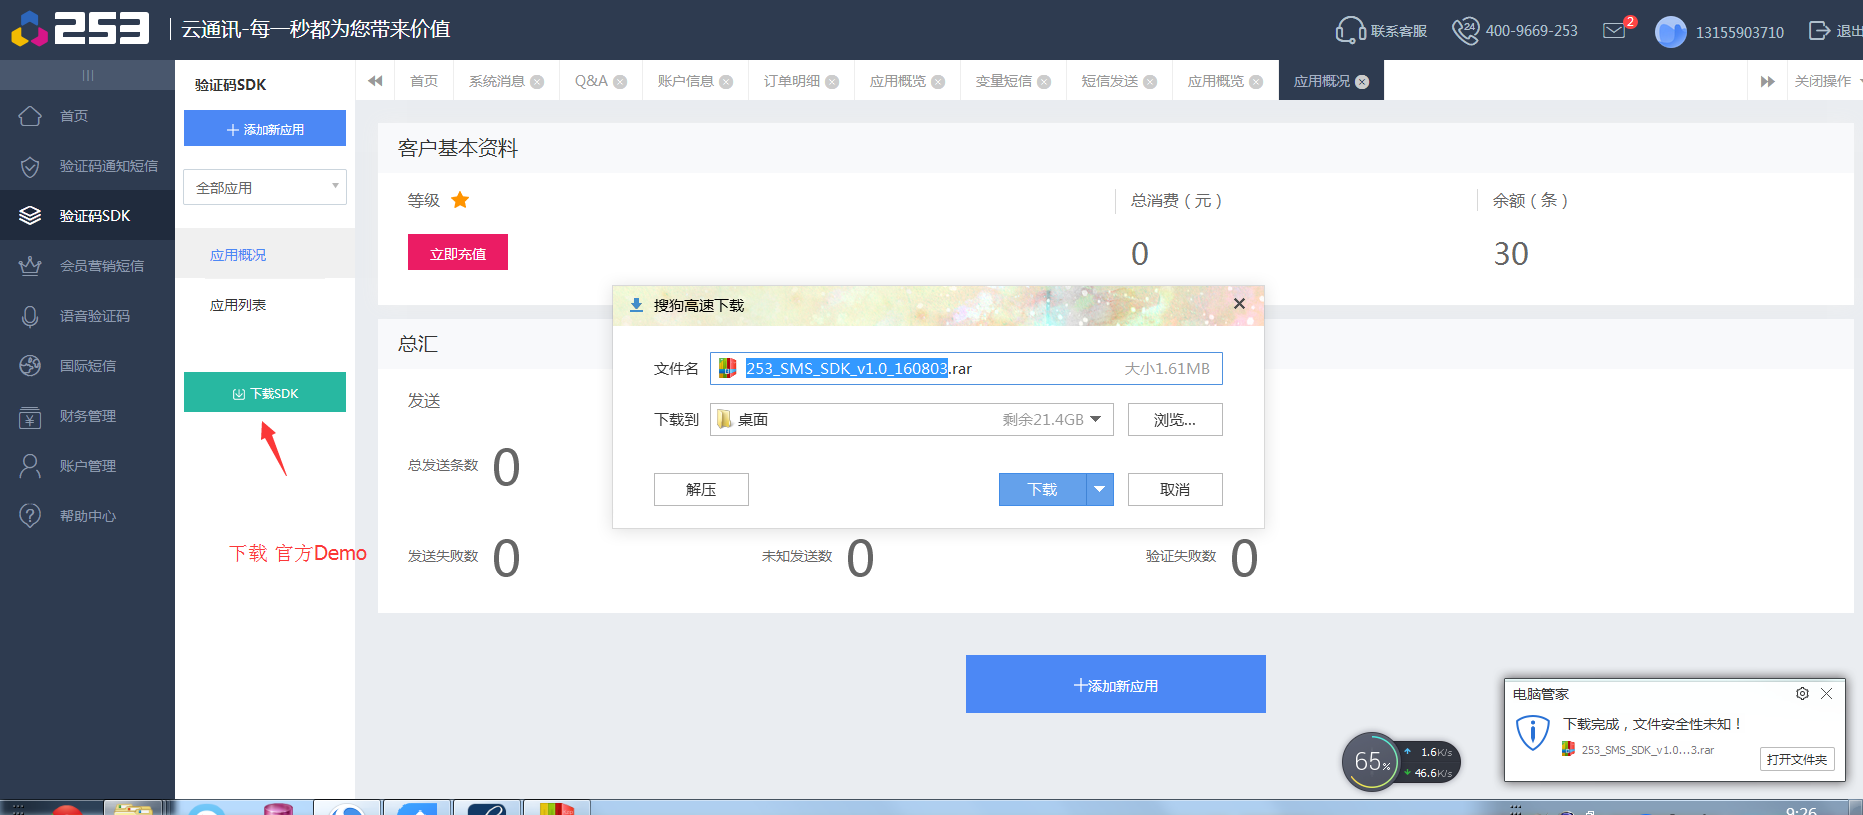Open 电脑管家 popup settings gear
This screenshot has width=1863, height=815.
click(1802, 693)
